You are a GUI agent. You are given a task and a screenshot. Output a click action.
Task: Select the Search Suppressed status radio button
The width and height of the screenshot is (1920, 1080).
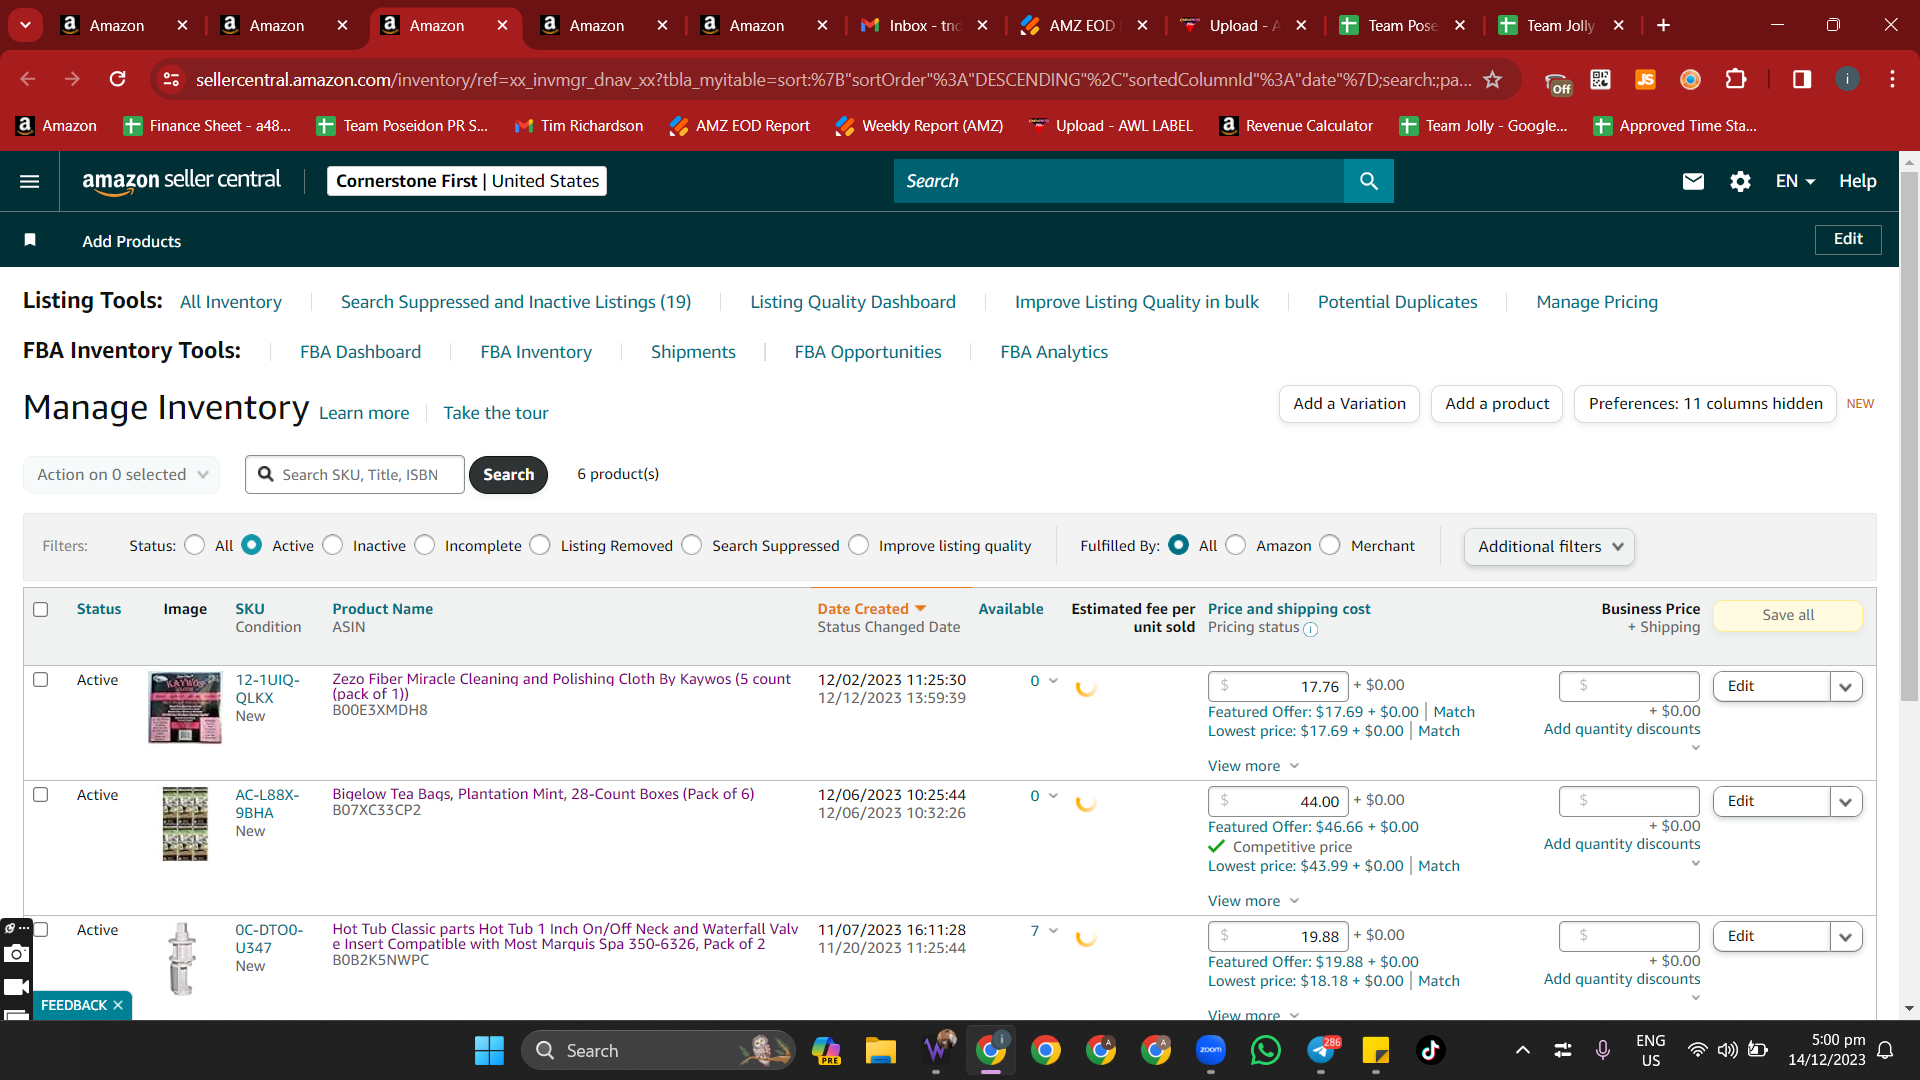[692, 545]
